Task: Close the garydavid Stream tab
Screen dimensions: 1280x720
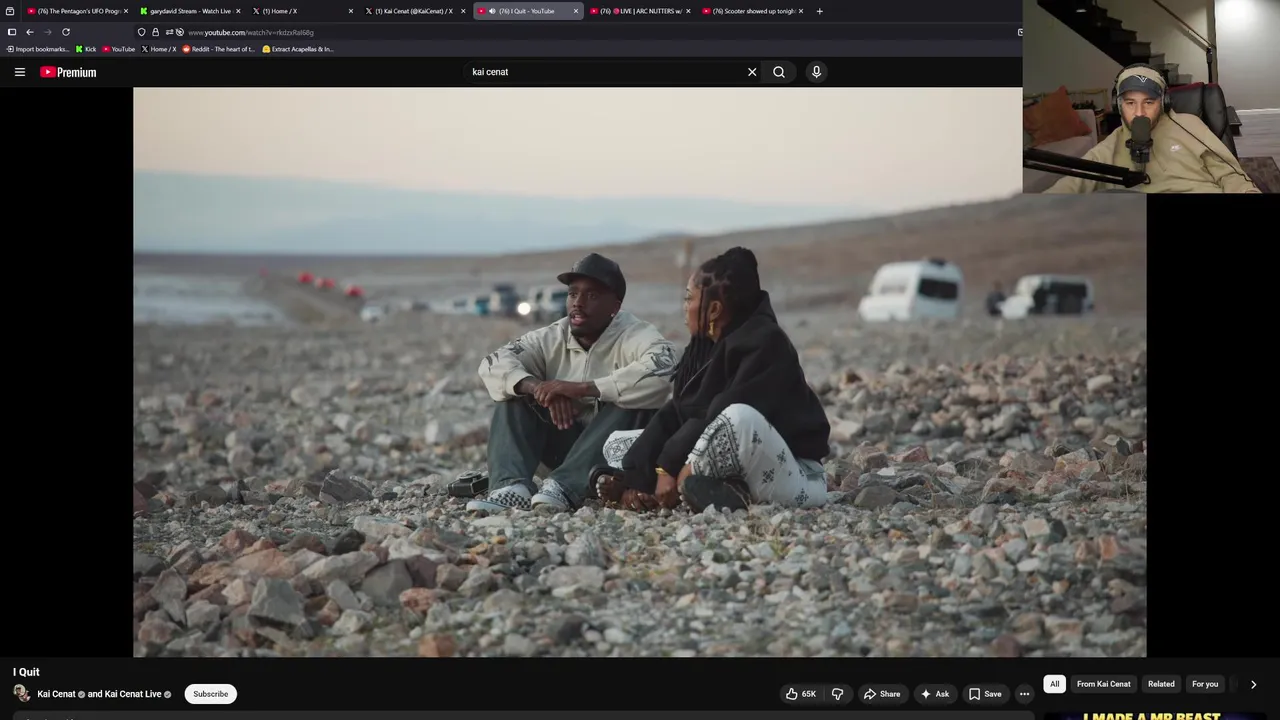Action: point(238,11)
